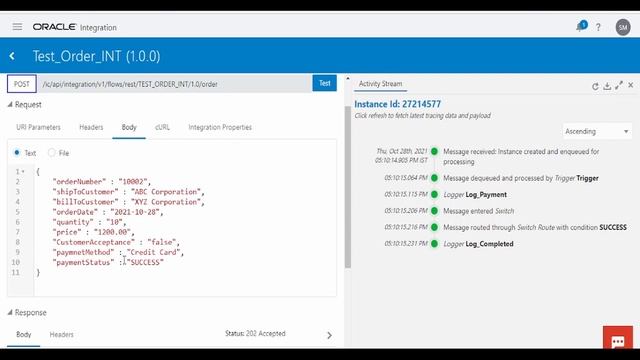Click the Test_Order_INT (1.0.0) title
Viewport: 640px width, 360px height.
(96, 56)
